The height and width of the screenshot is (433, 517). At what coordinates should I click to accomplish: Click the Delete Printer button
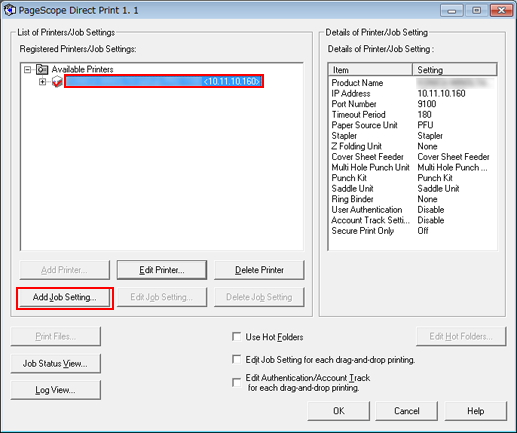coord(259,270)
